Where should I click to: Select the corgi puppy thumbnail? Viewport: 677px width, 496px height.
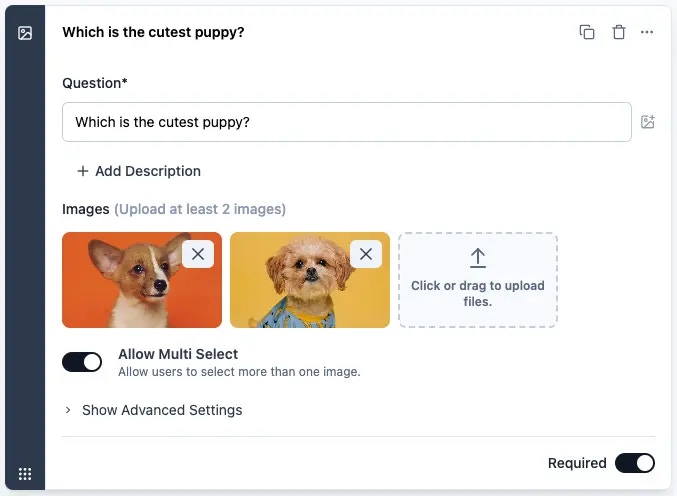142,280
